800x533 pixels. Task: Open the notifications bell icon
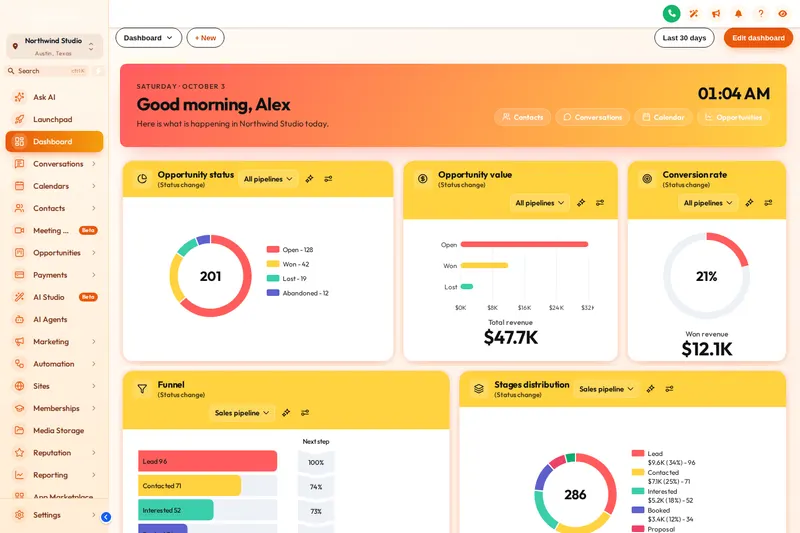click(x=738, y=14)
